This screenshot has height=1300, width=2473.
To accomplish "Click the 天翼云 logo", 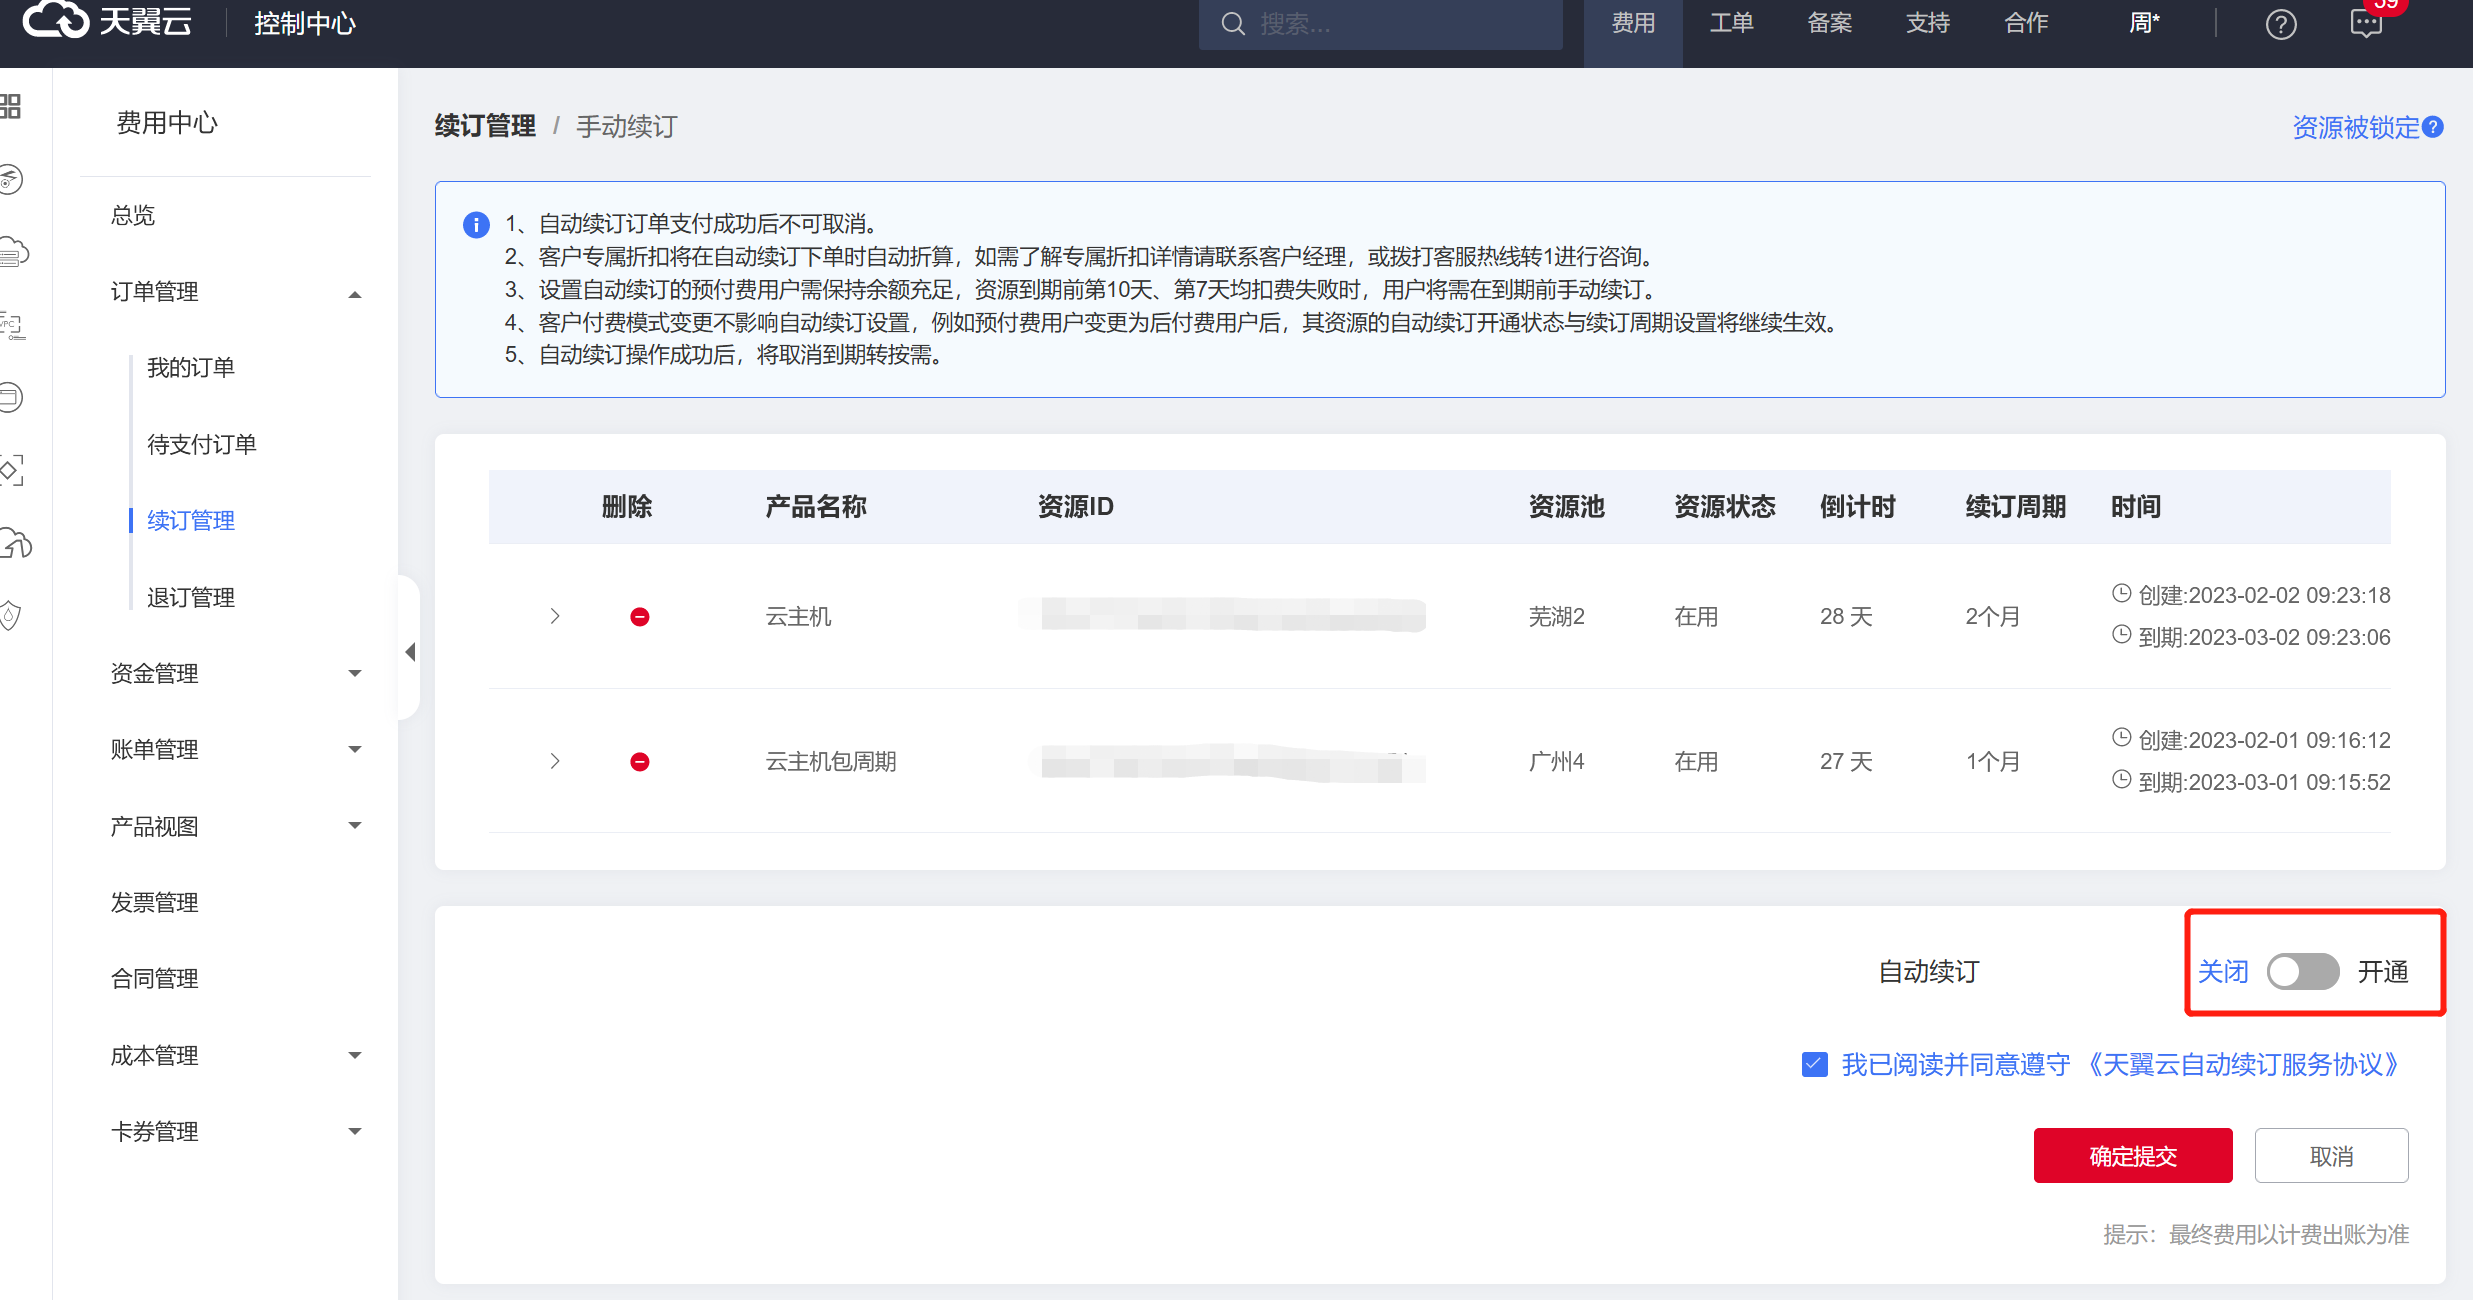I will click(x=108, y=21).
